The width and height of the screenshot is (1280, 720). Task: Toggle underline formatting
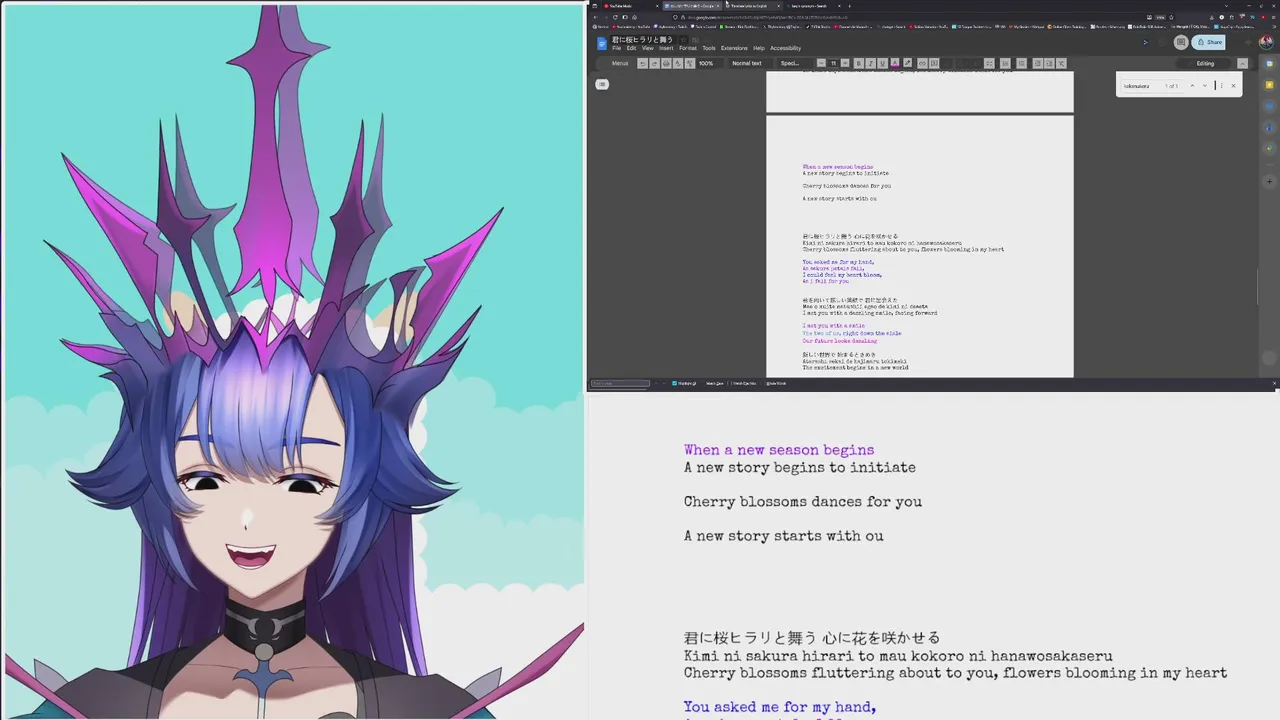point(882,63)
